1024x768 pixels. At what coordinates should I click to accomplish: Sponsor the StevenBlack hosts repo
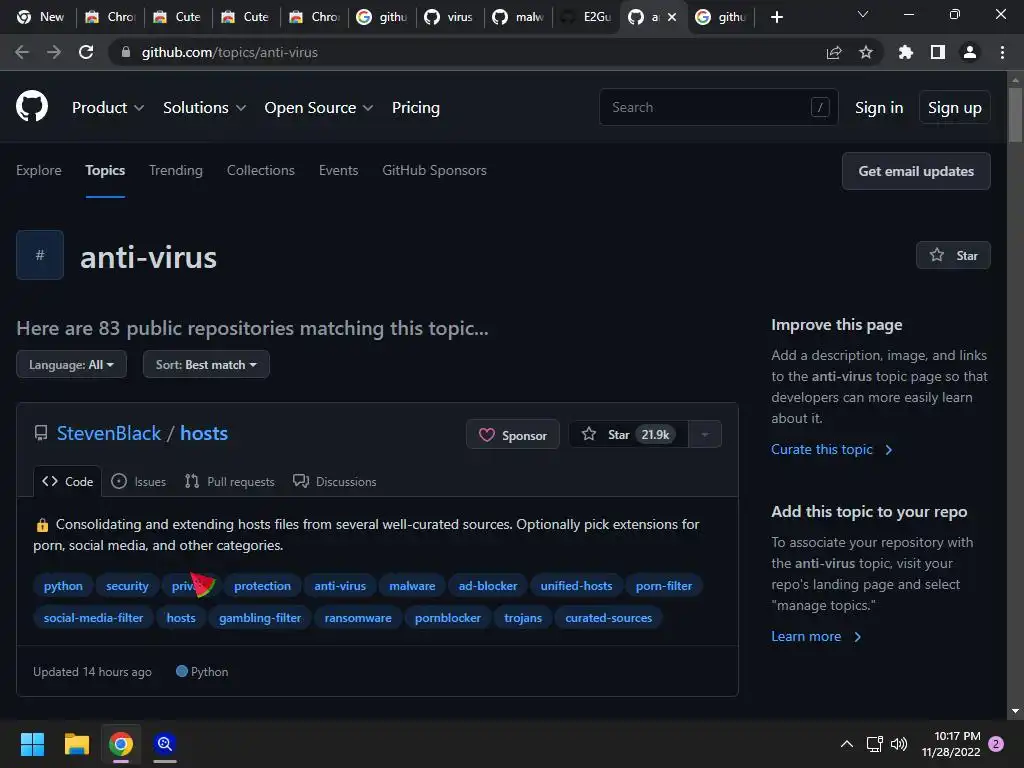coord(513,434)
